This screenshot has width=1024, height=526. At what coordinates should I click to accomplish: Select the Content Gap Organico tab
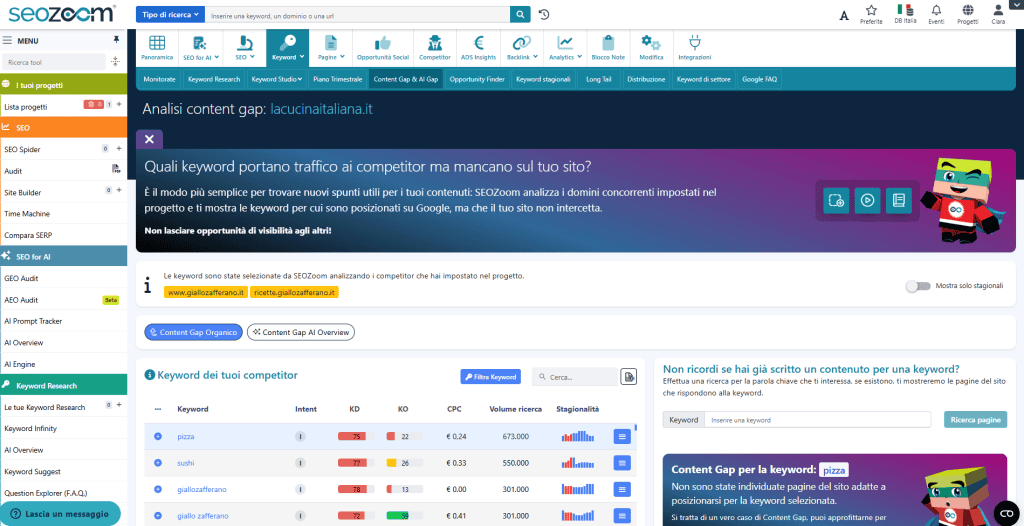coord(193,332)
